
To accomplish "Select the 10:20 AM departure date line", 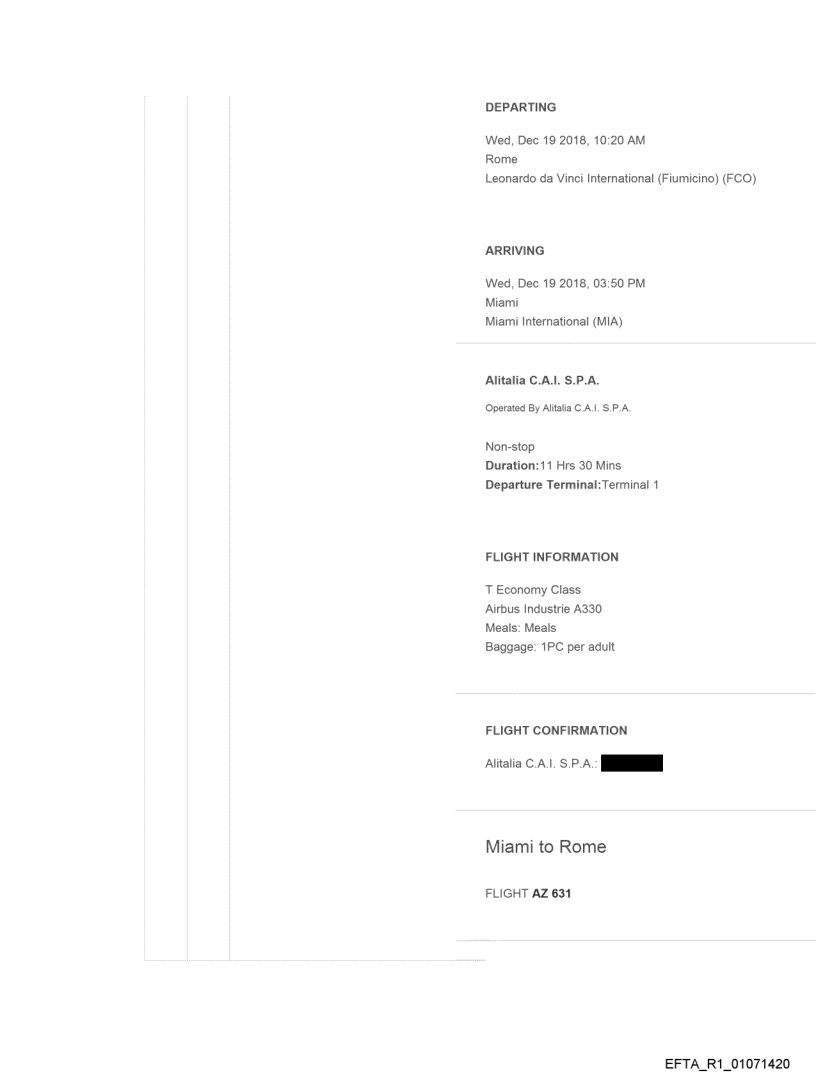I will (565, 140).
